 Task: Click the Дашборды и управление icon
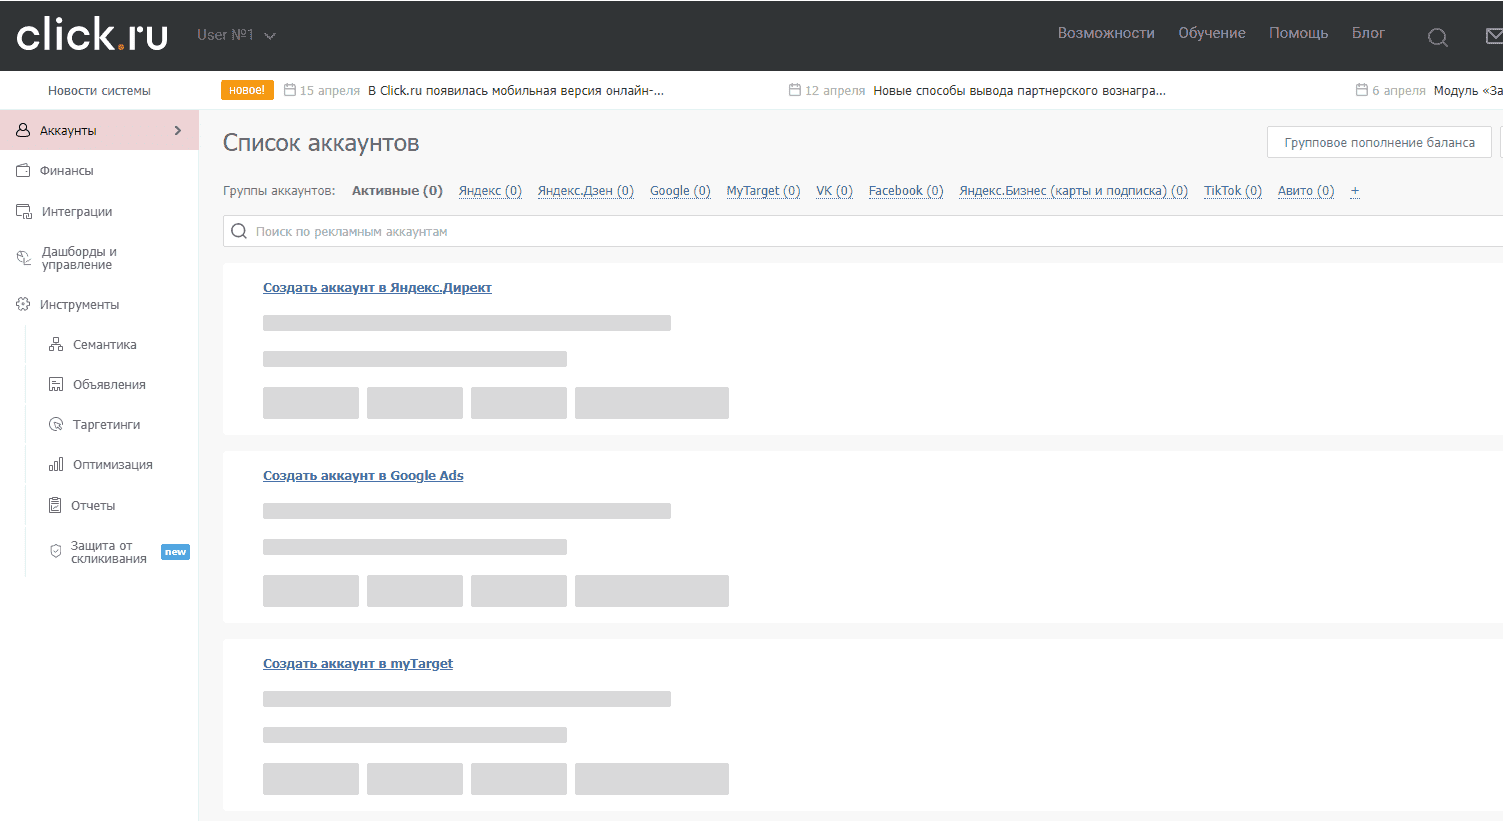pos(24,258)
